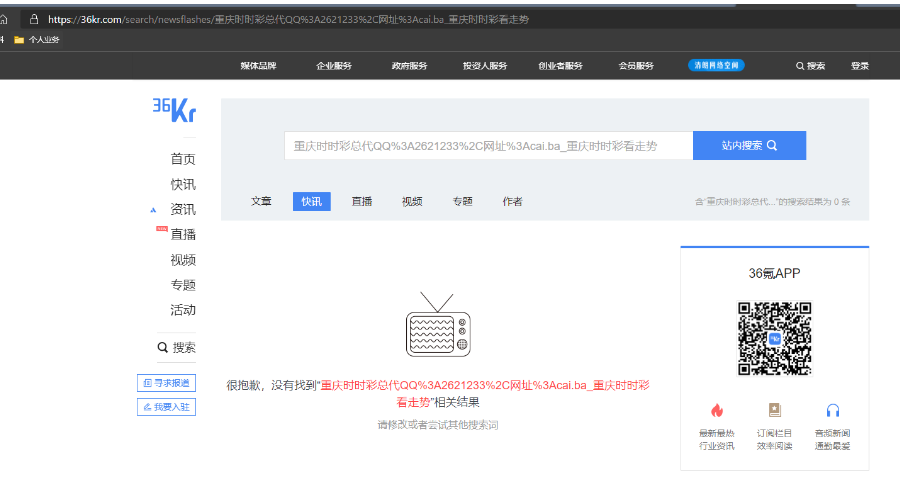Expand the 政府服务 top menu
900x477 pixels.
click(409, 66)
